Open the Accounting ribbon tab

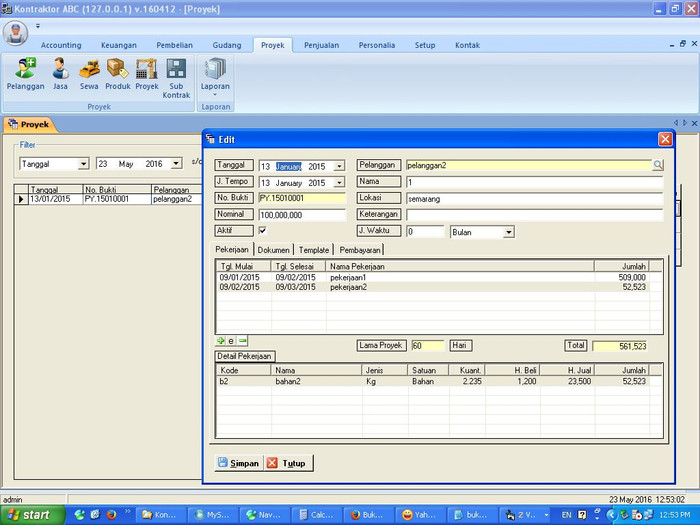(x=61, y=45)
